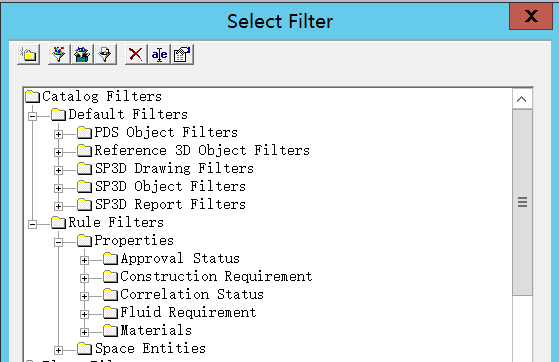Expand SP3D Object Filters node
This screenshot has height=362, width=559.
pos(58,188)
